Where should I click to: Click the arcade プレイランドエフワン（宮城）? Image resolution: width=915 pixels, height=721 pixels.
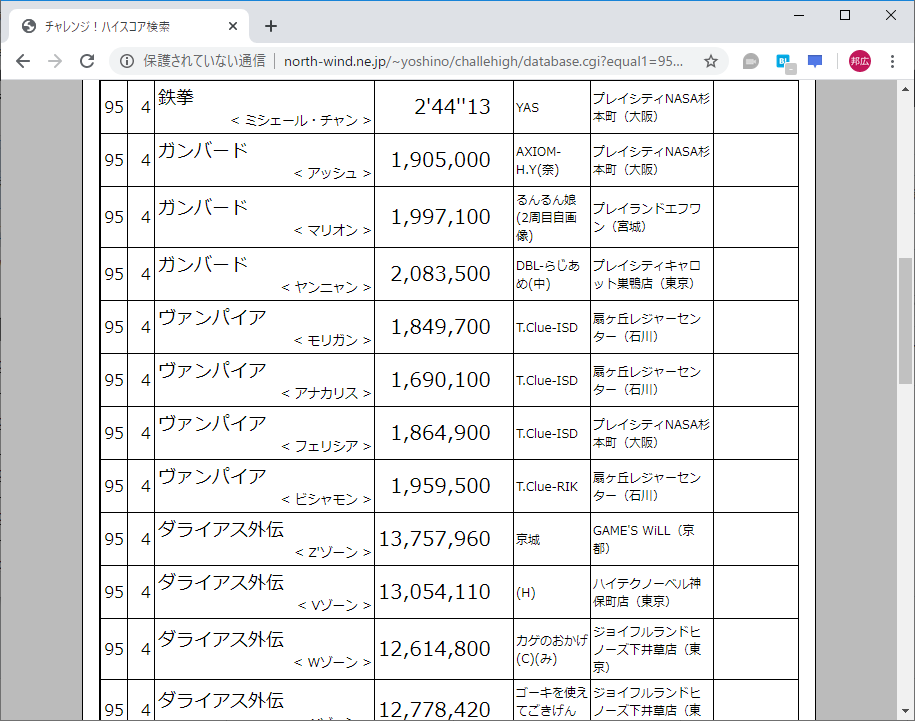(x=647, y=217)
